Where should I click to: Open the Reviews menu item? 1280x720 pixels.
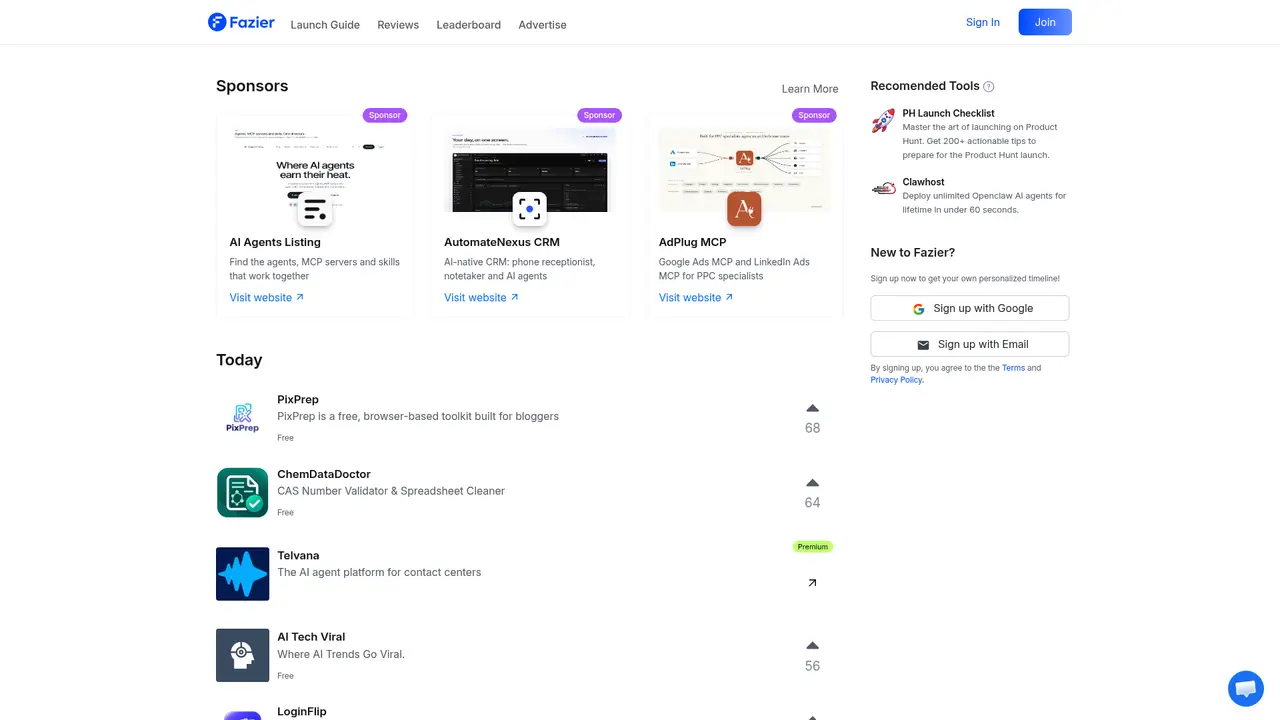398,24
